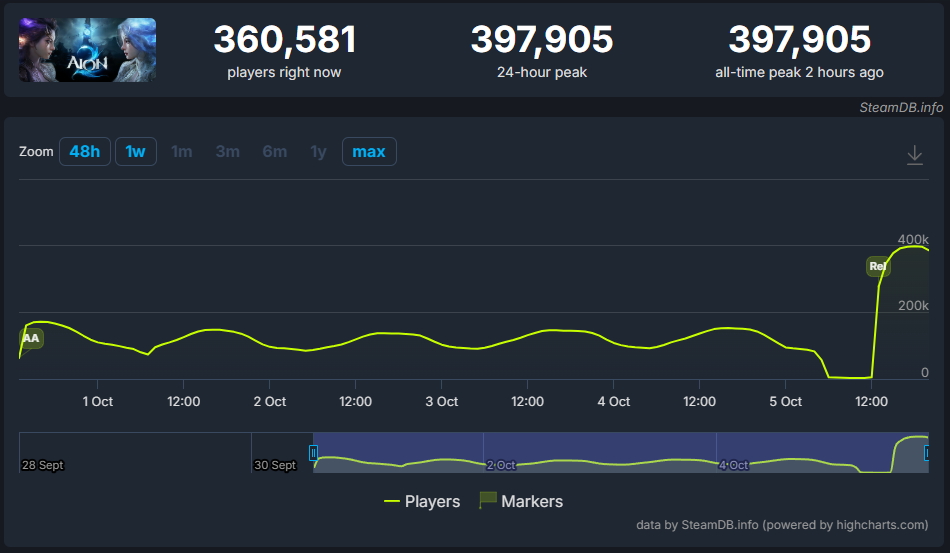Set zoom to 1w
Image resolution: width=950 pixels, height=553 pixels.
coord(136,151)
